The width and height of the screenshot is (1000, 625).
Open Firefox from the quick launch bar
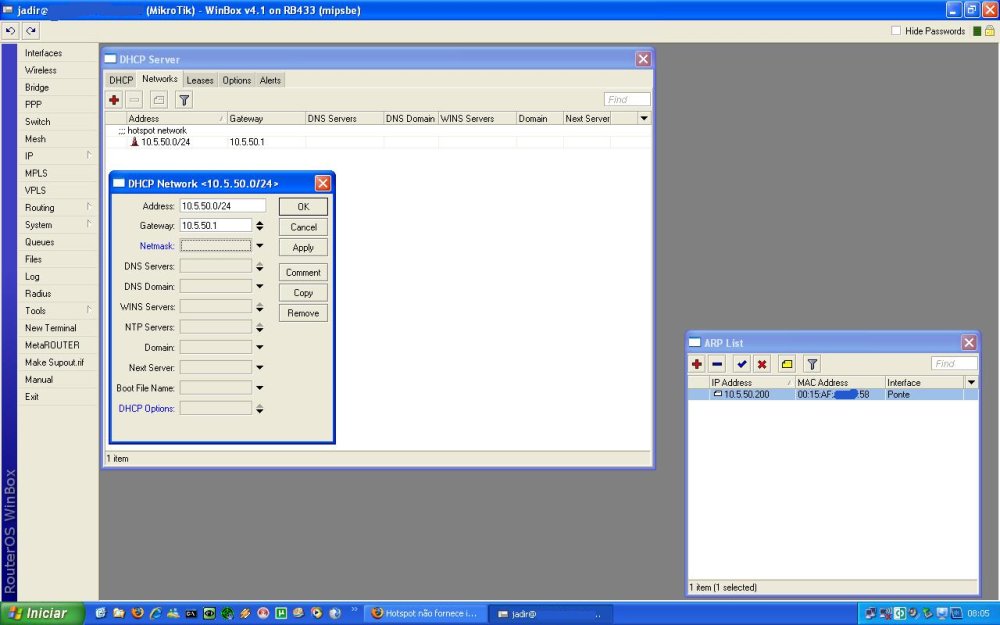137,613
